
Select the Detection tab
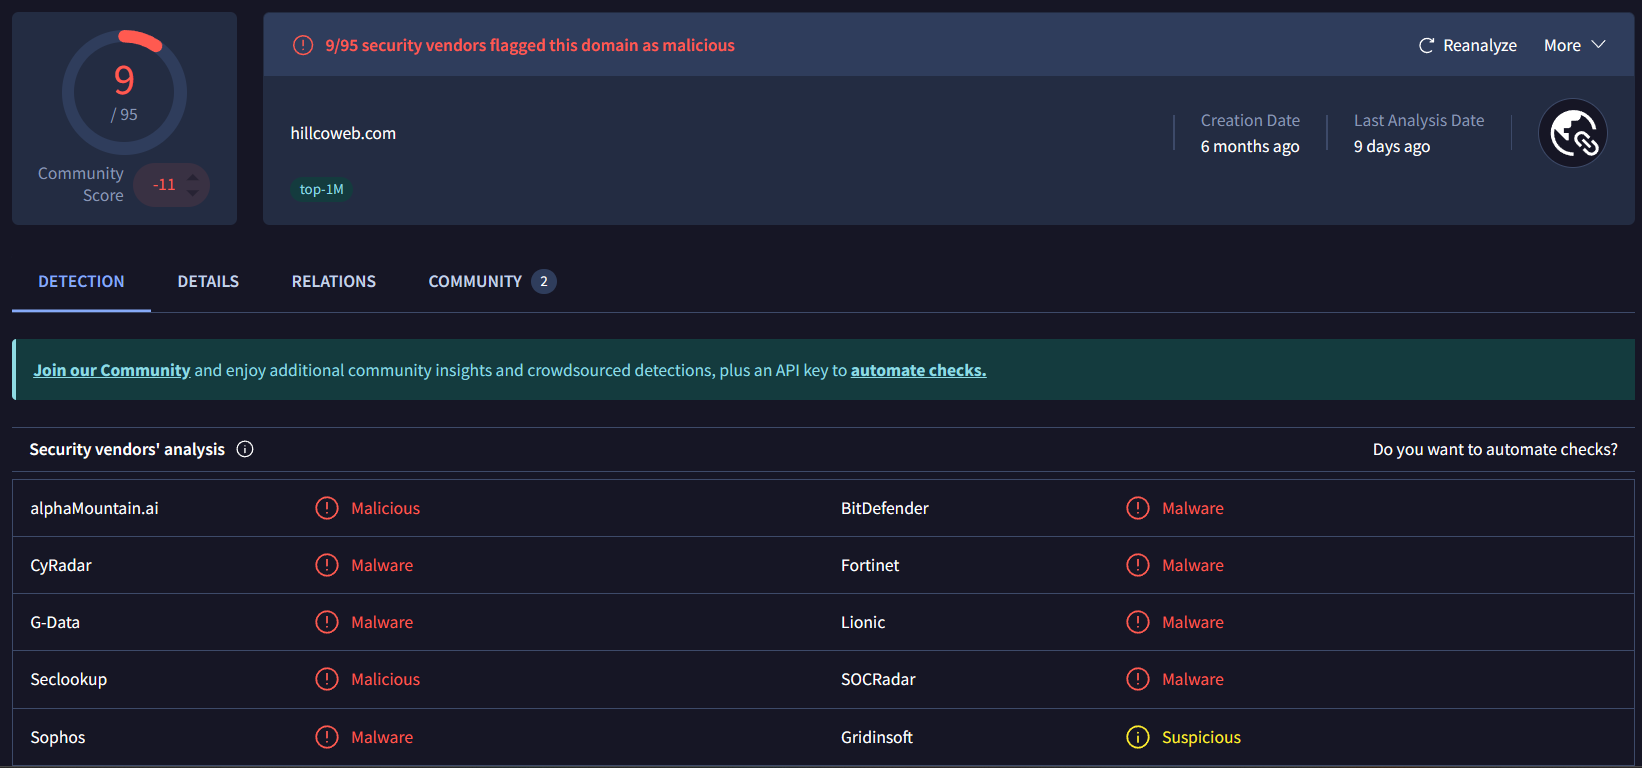(x=81, y=282)
